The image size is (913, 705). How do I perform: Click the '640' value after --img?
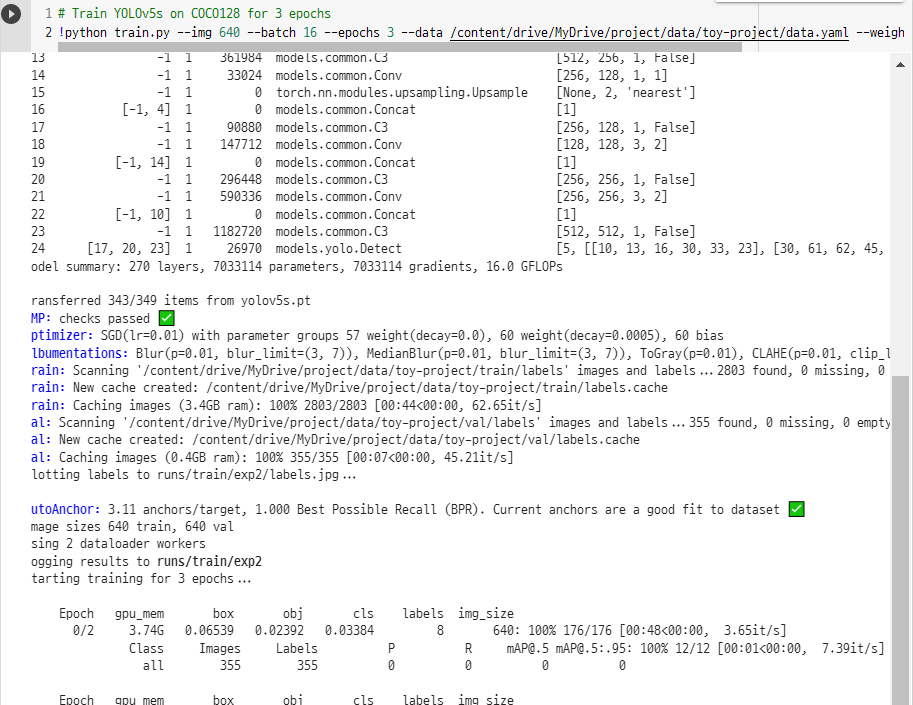click(x=229, y=33)
